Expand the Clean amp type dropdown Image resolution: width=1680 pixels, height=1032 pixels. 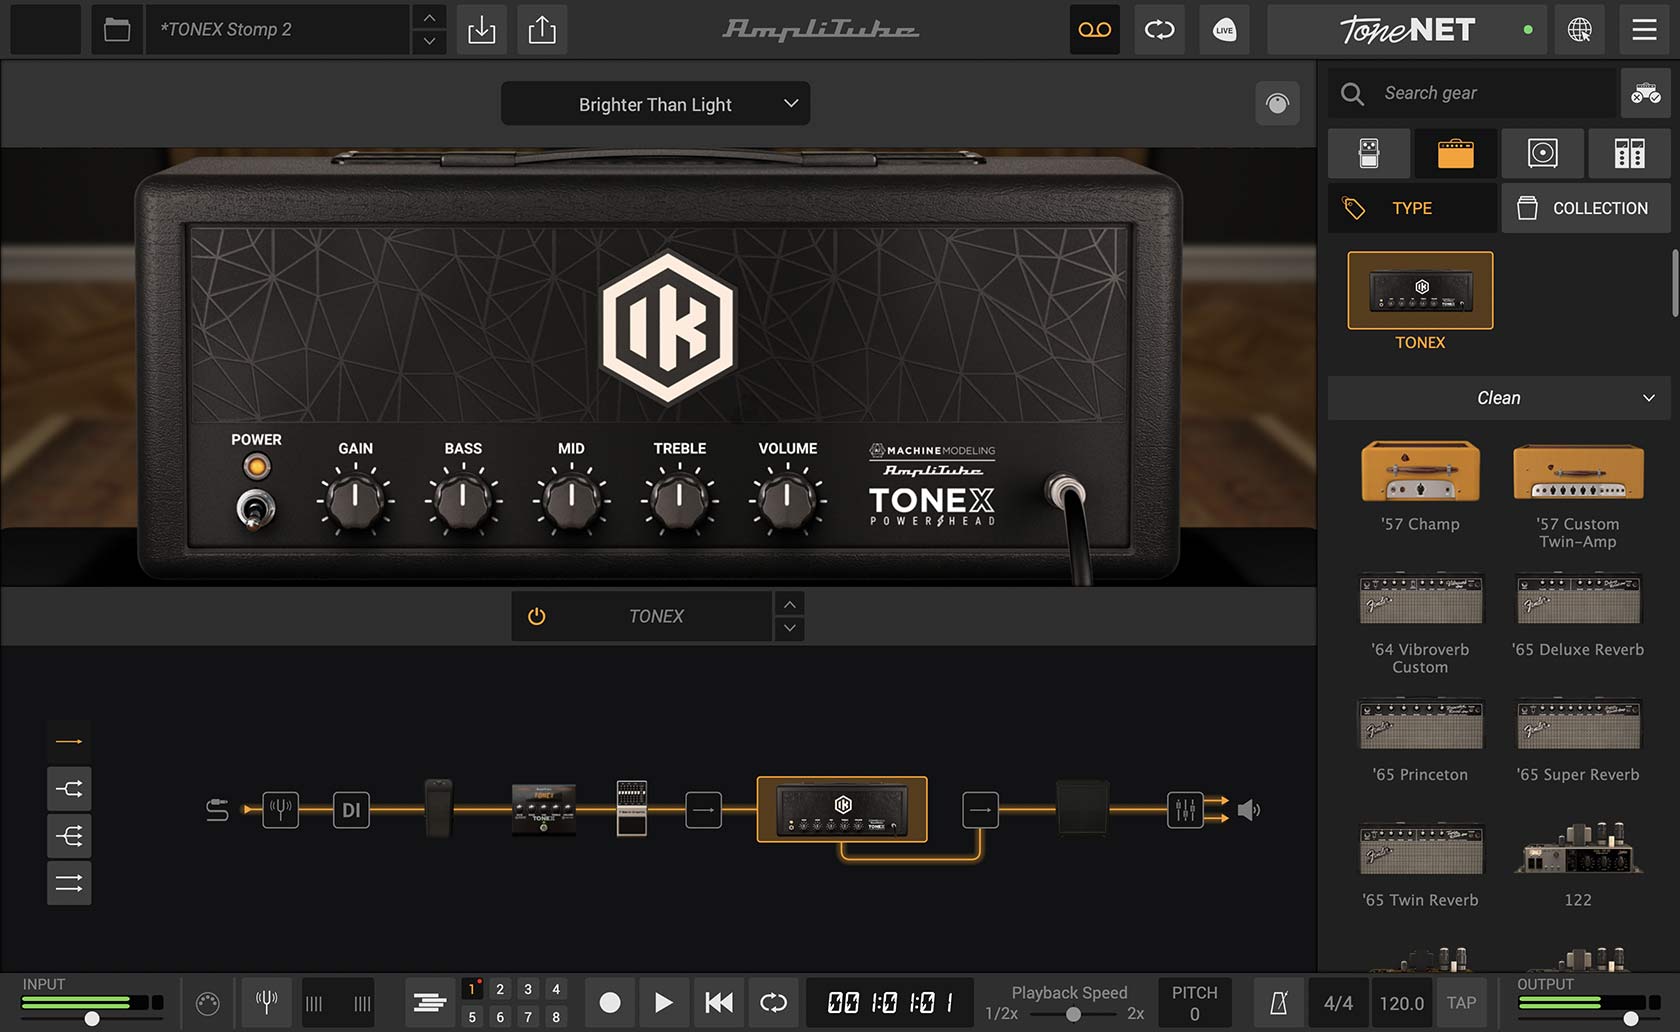point(1497,397)
